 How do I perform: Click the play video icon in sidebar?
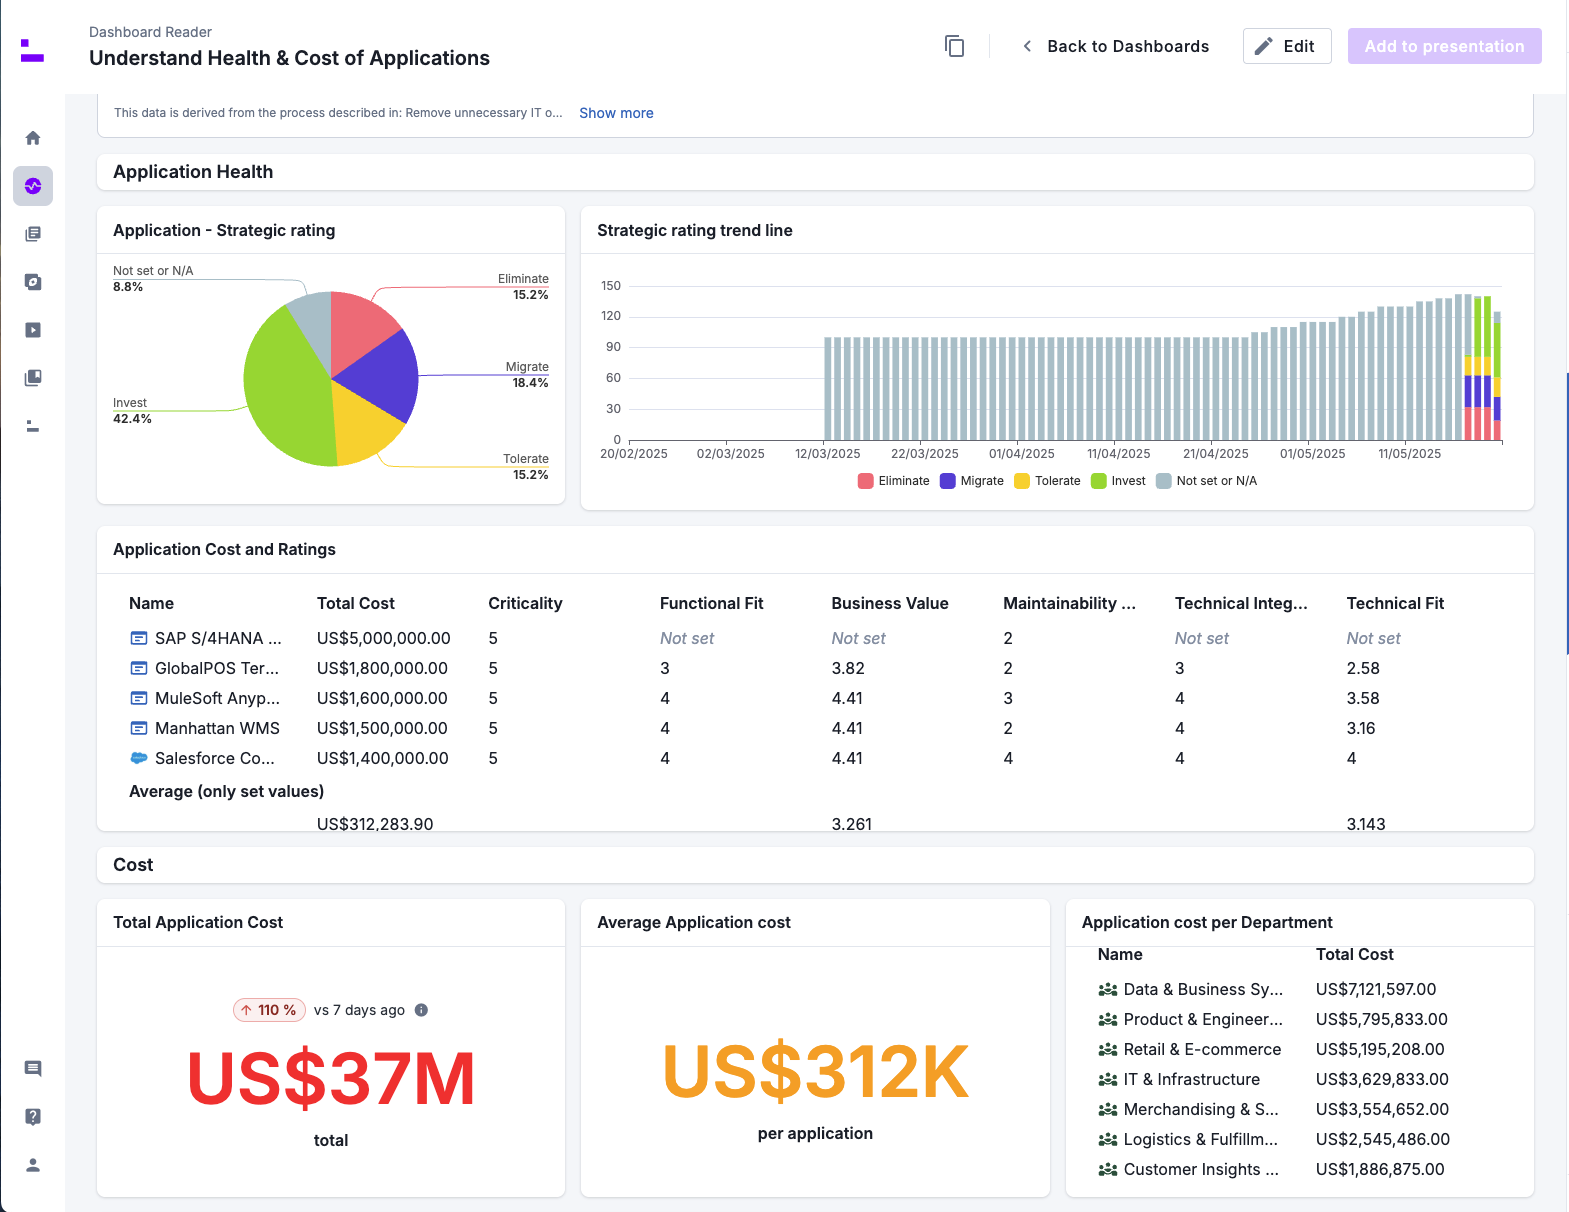pos(33,330)
